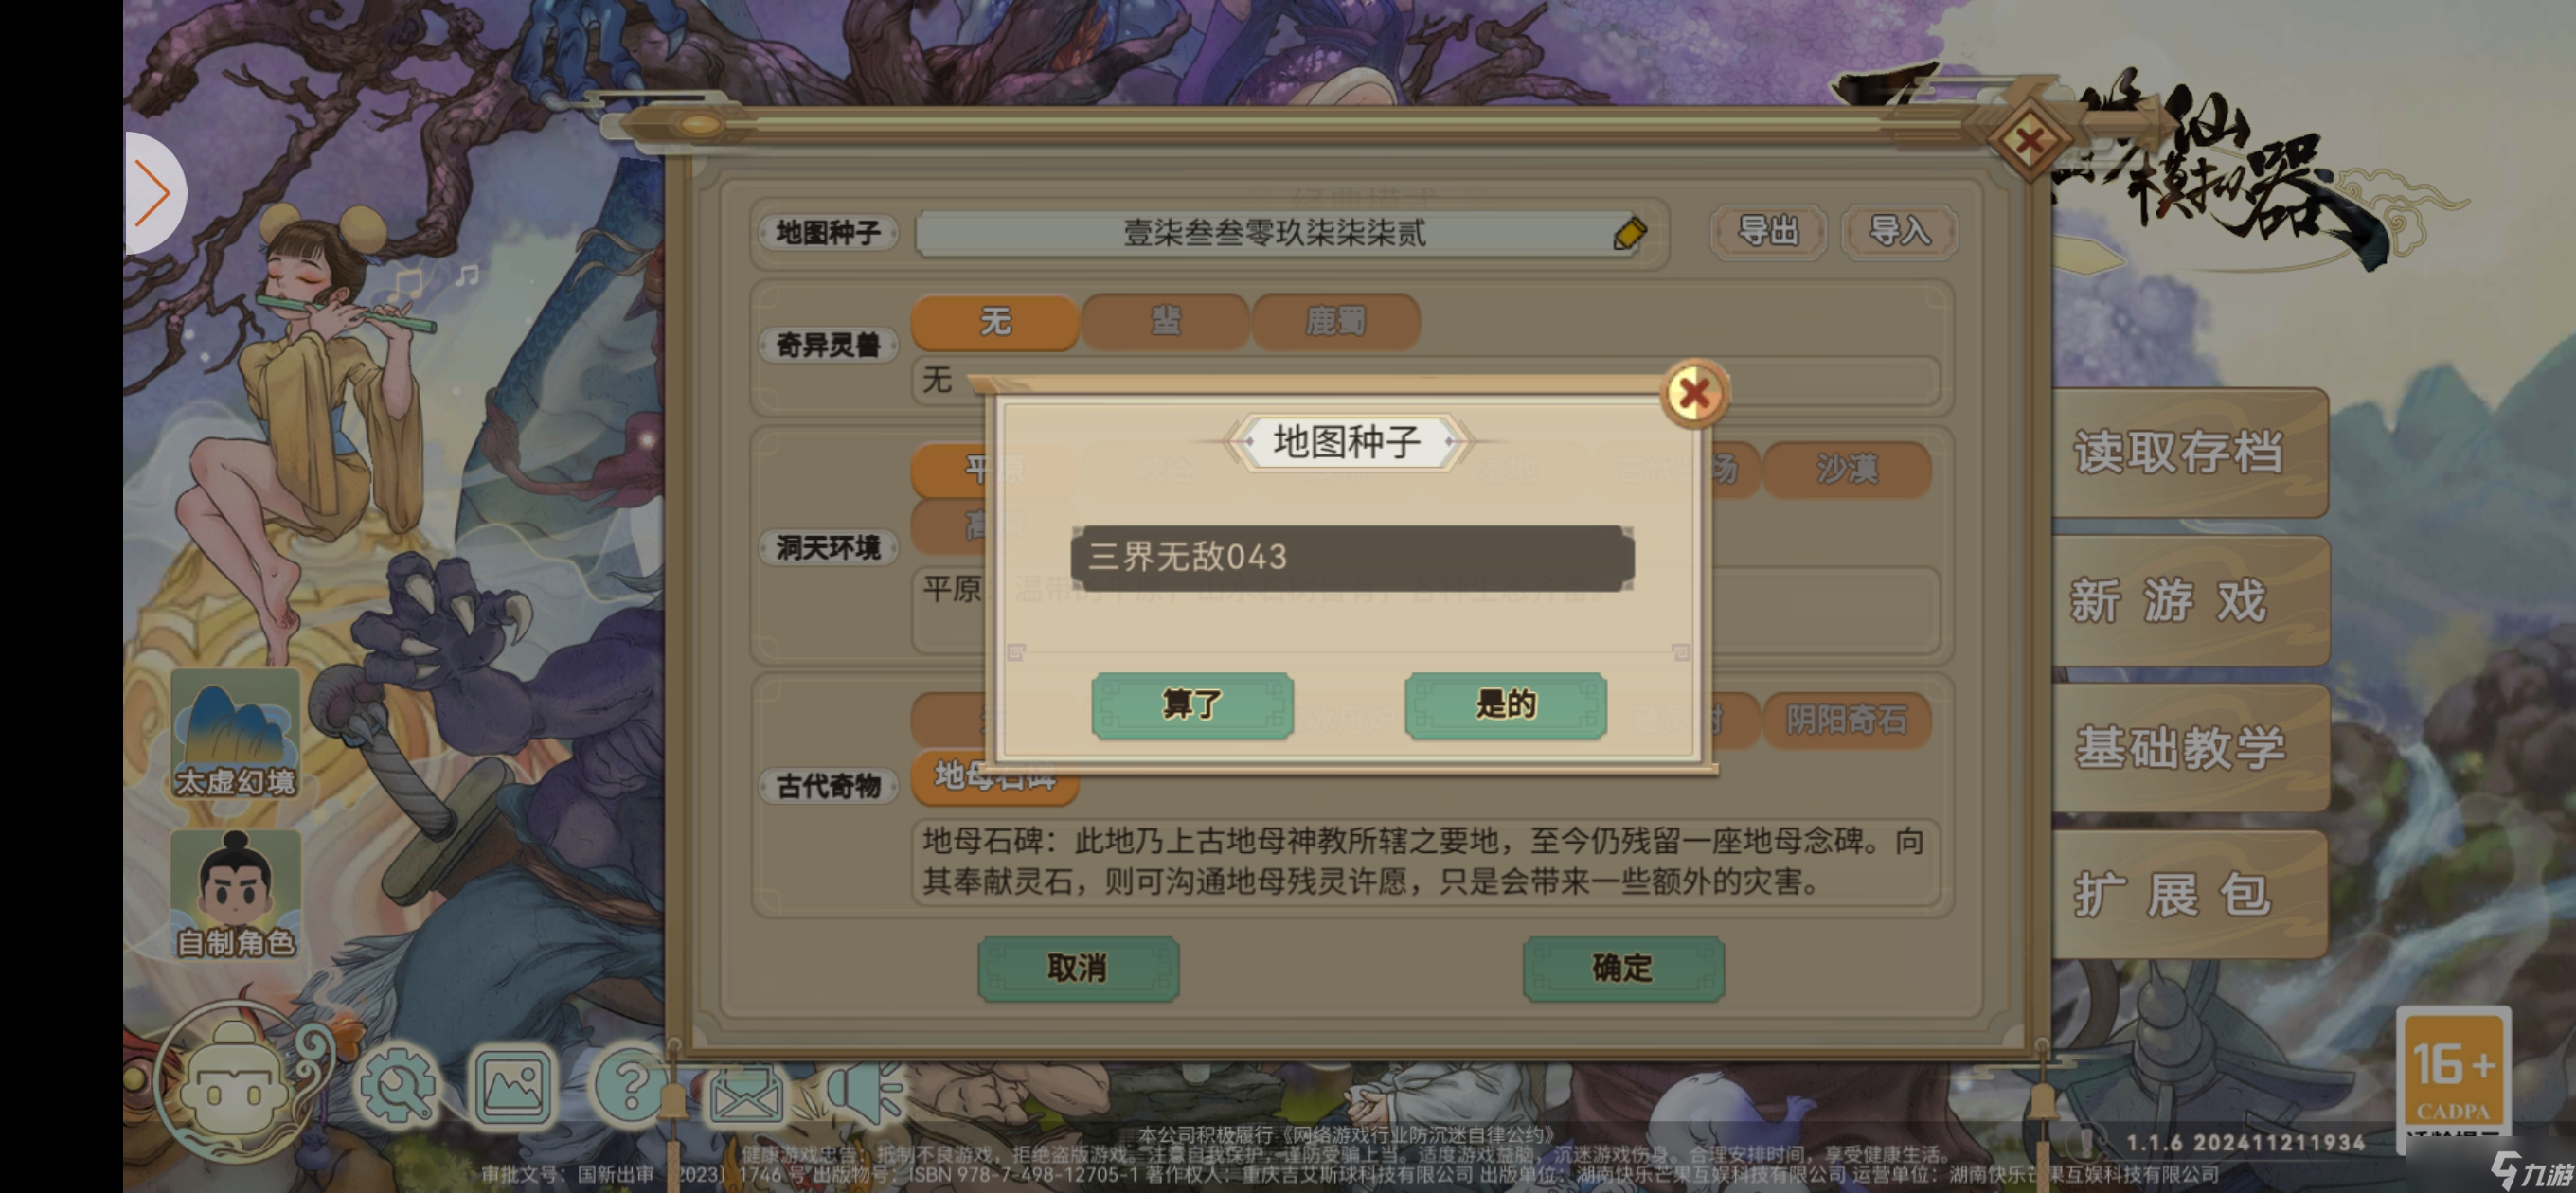Open the picture gallery icon
Screen dimensions: 2576x1193
tap(514, 1085)
